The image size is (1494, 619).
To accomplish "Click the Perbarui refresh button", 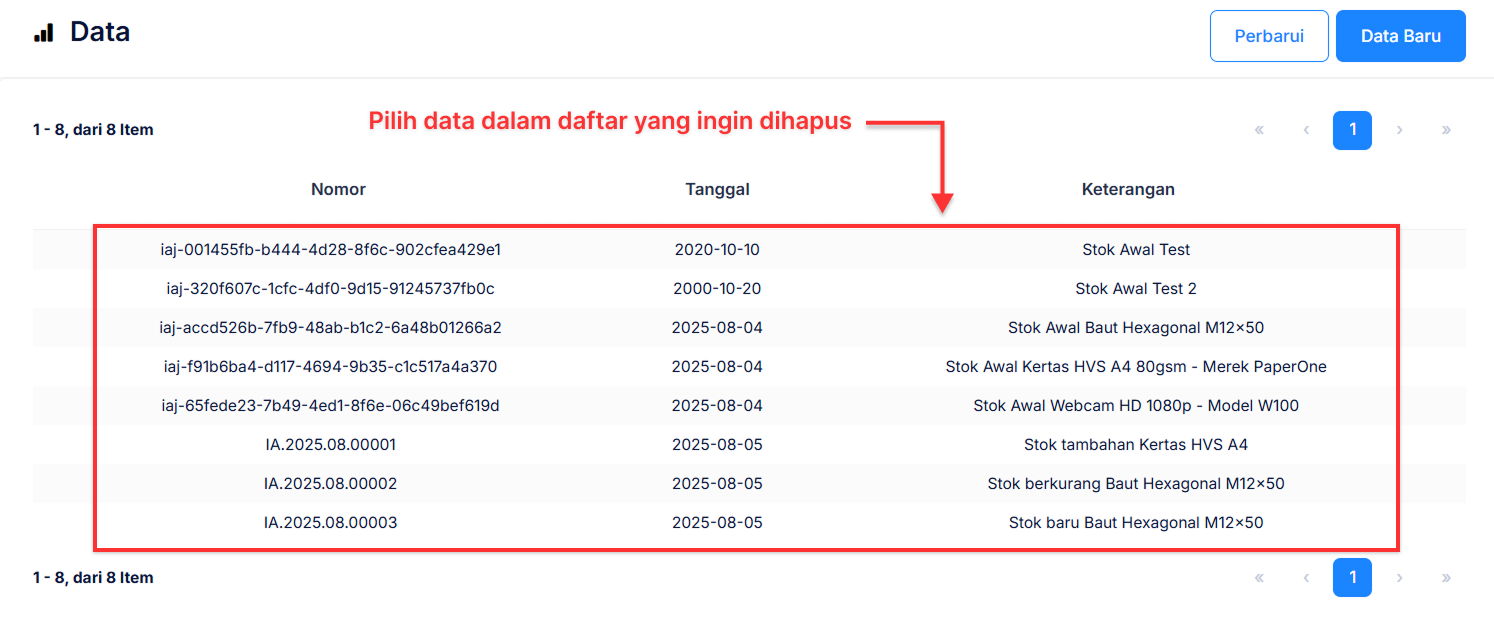I will [1268, 36].
